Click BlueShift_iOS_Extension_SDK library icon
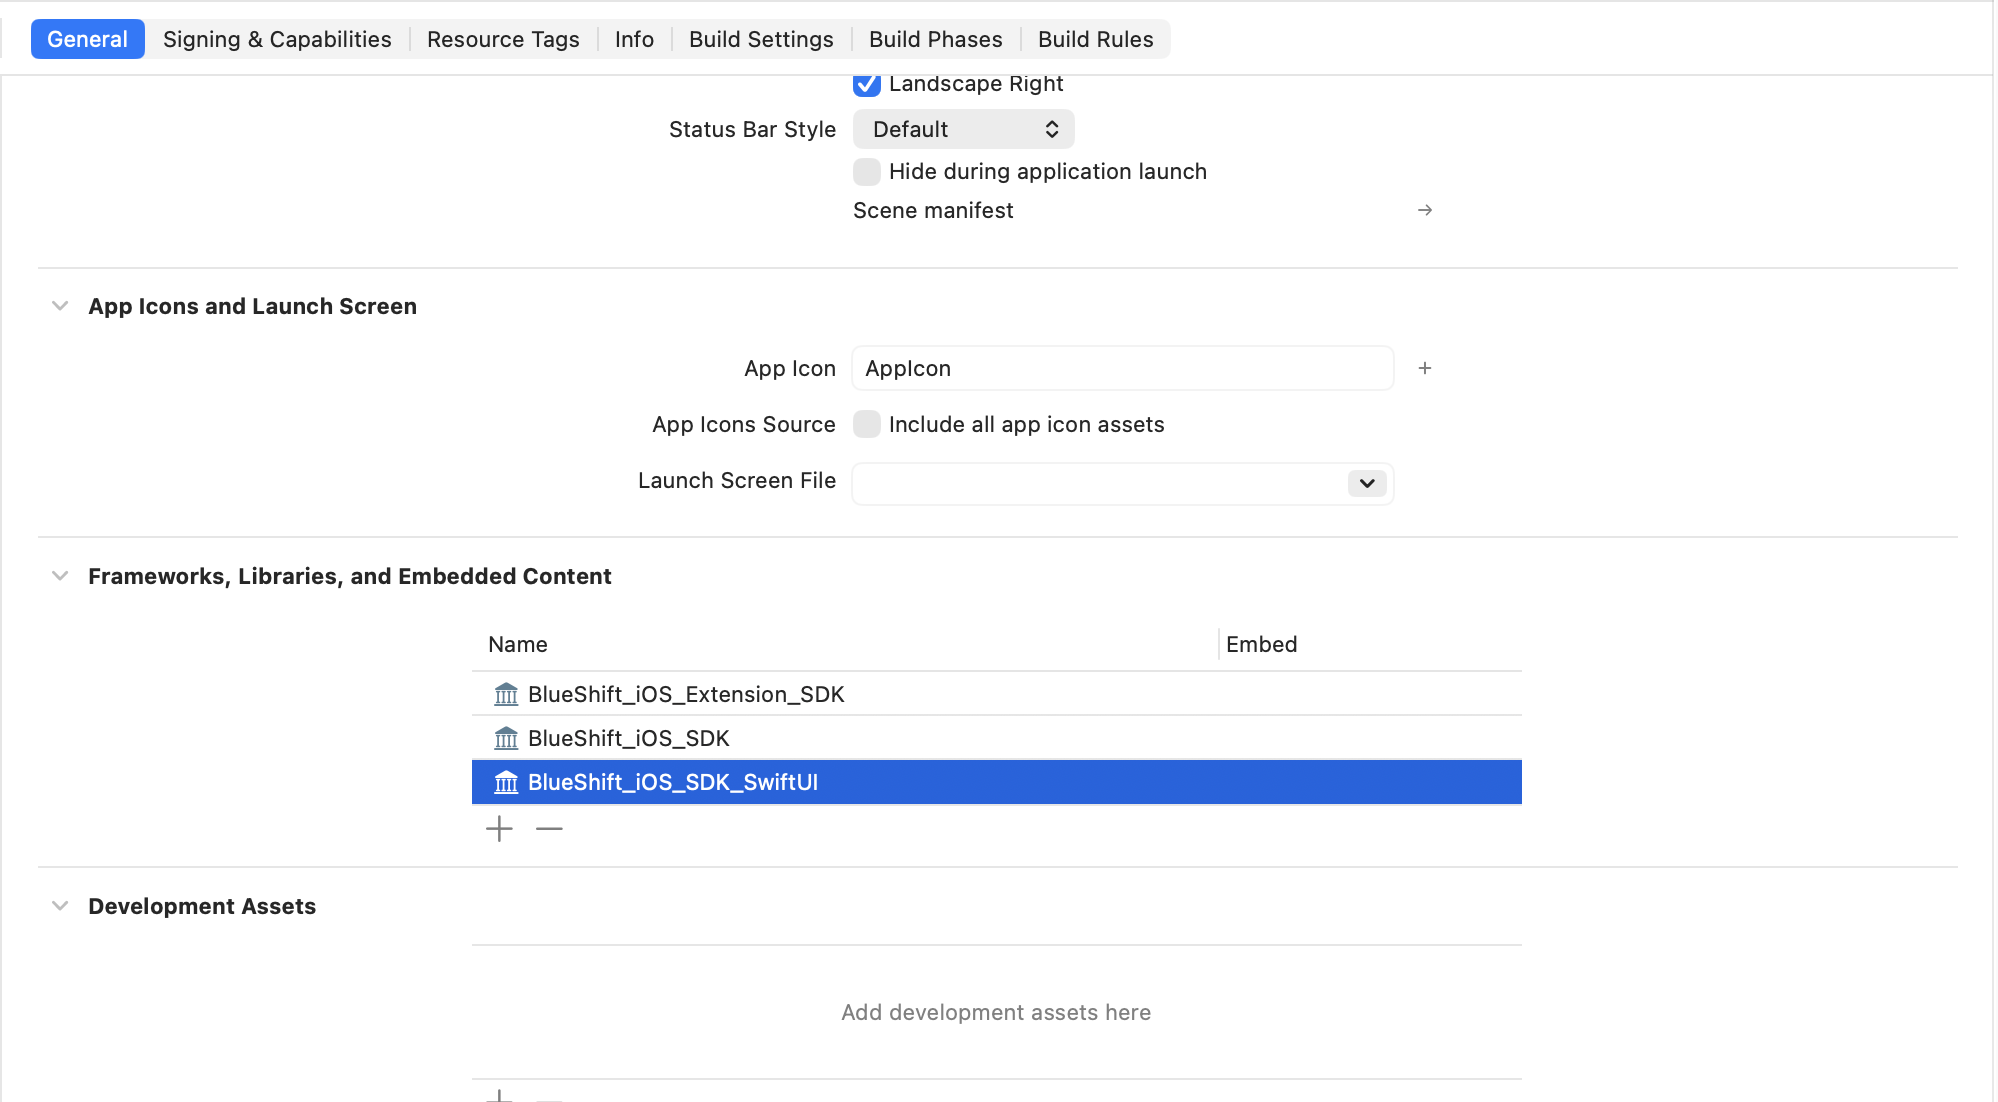Screen dimensions: 1998x1102 506,694
